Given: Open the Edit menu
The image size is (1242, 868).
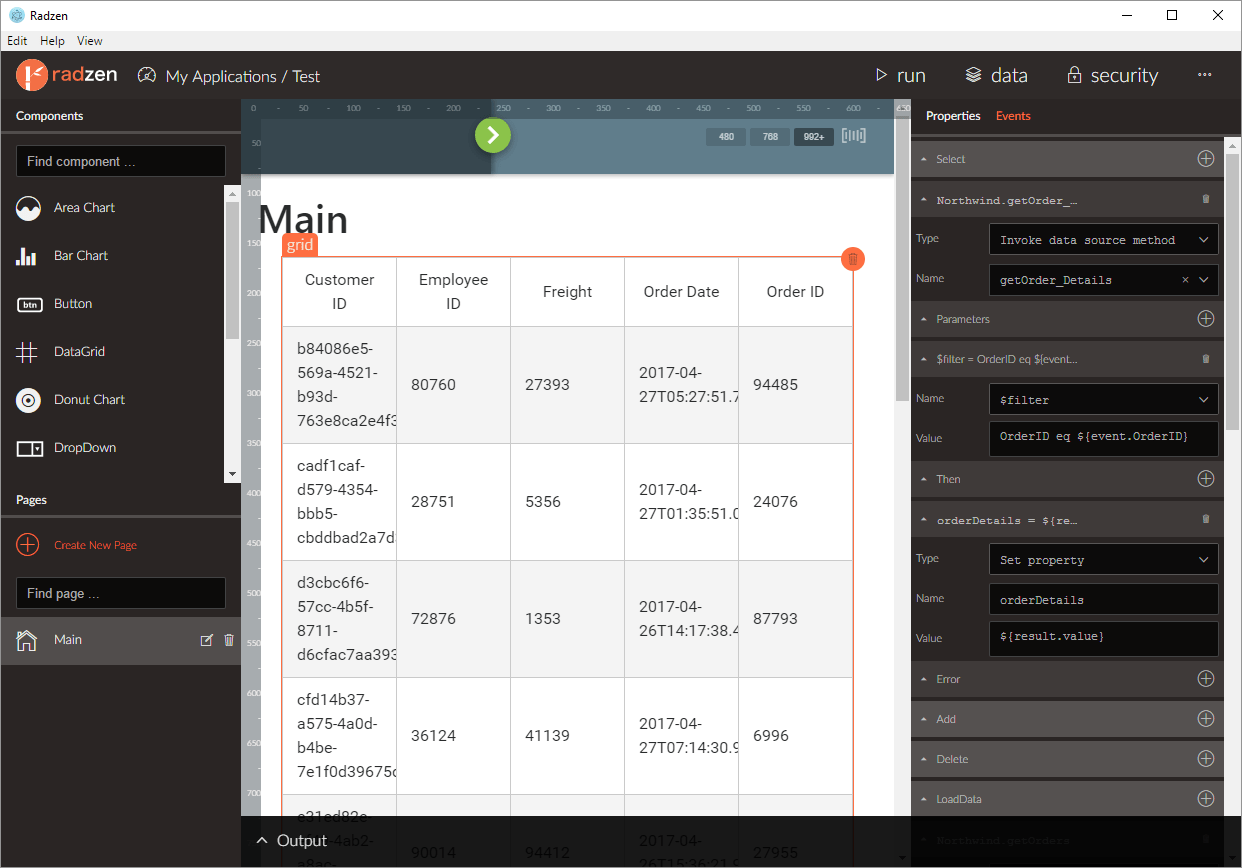Looking at the screenshot, I should pos(17,41).
